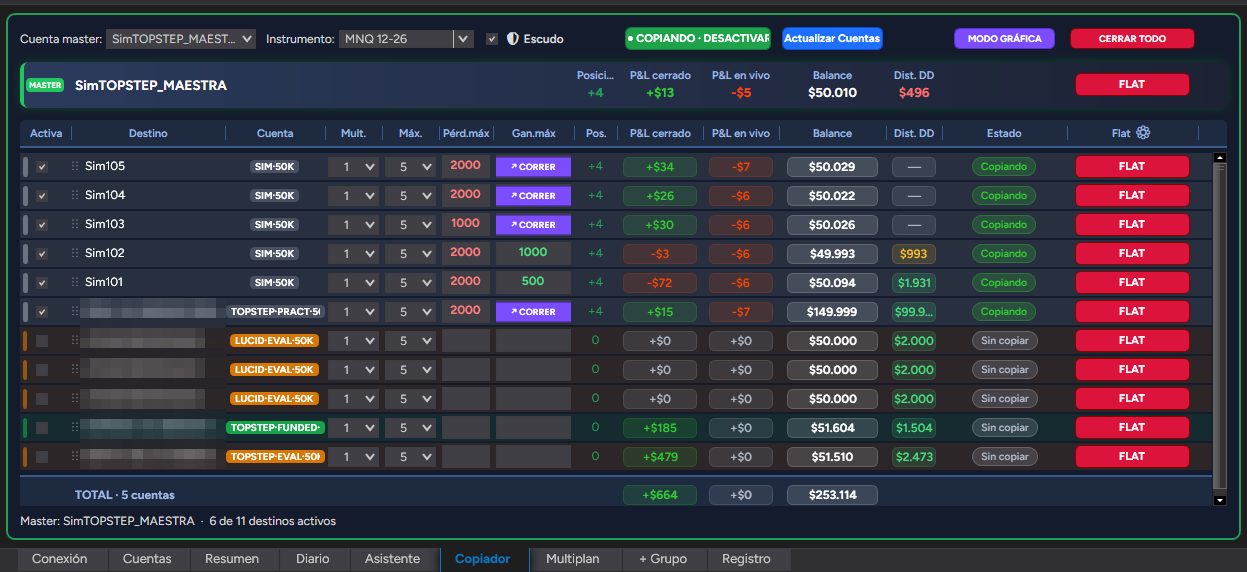Open the + Grupo tab
1247x572 pixels.
[663, 559]
